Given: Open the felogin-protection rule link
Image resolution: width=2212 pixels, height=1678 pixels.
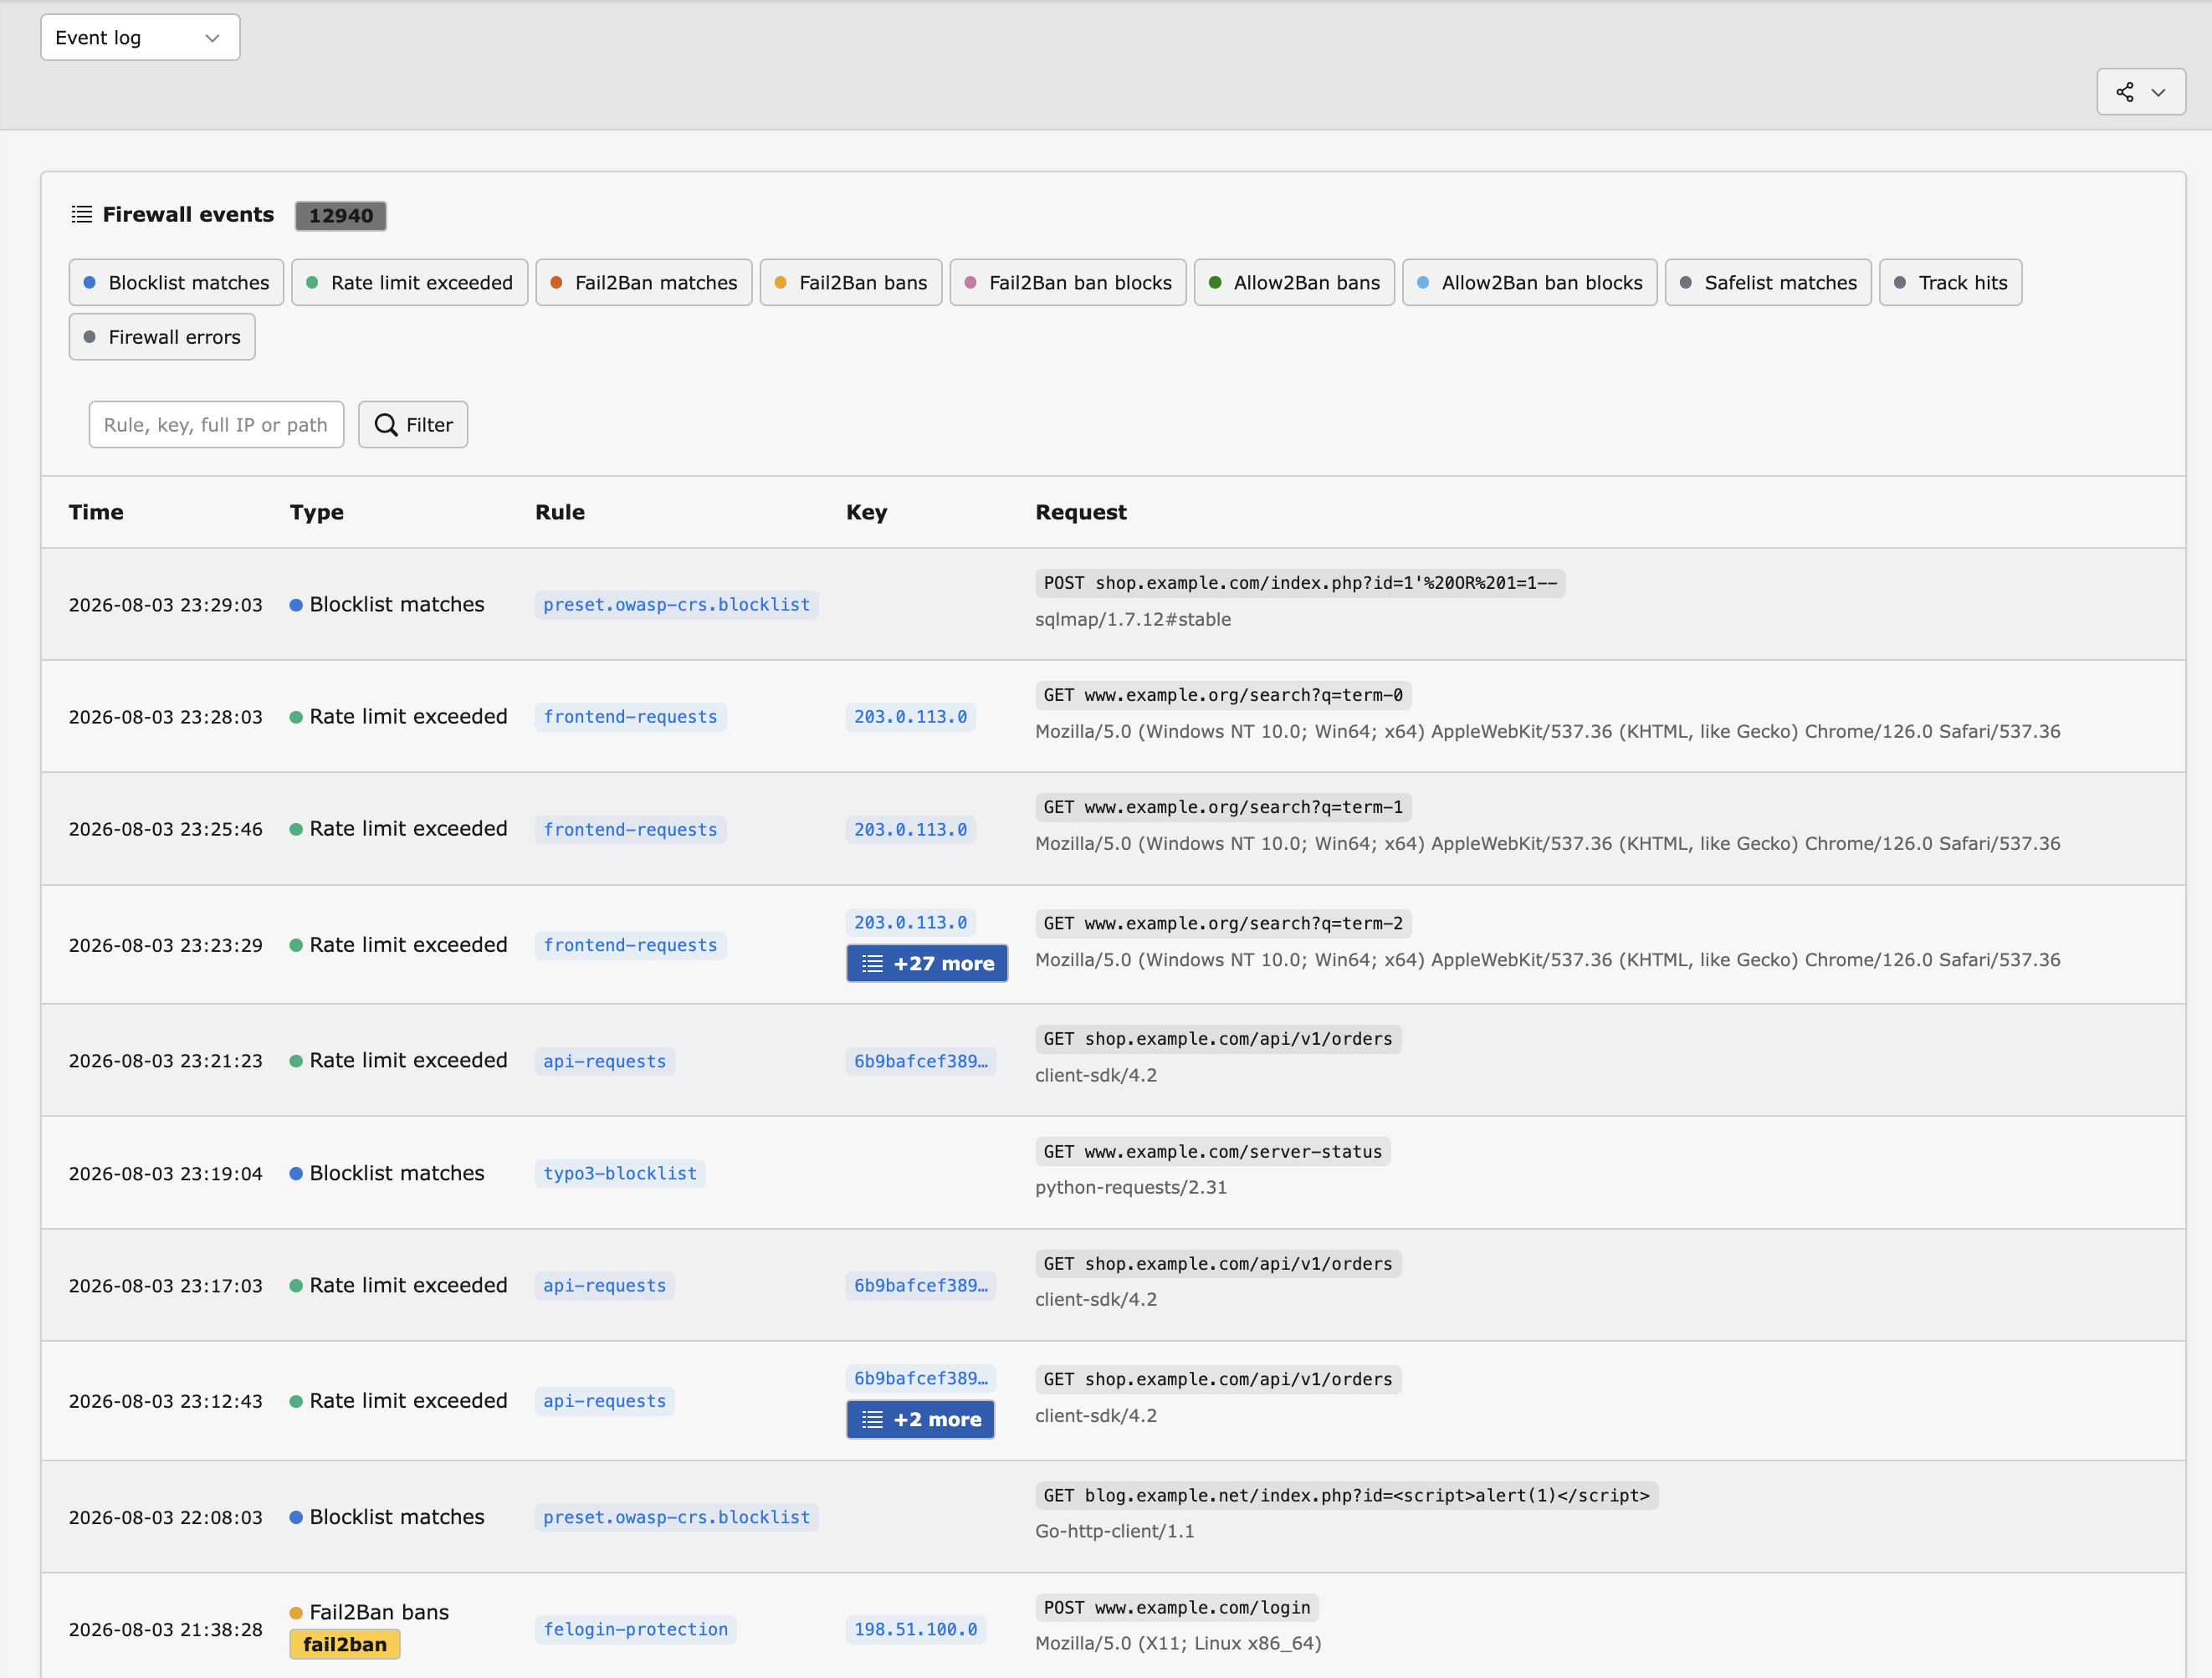Looking at the screenshot, I should pos(635,1630).
